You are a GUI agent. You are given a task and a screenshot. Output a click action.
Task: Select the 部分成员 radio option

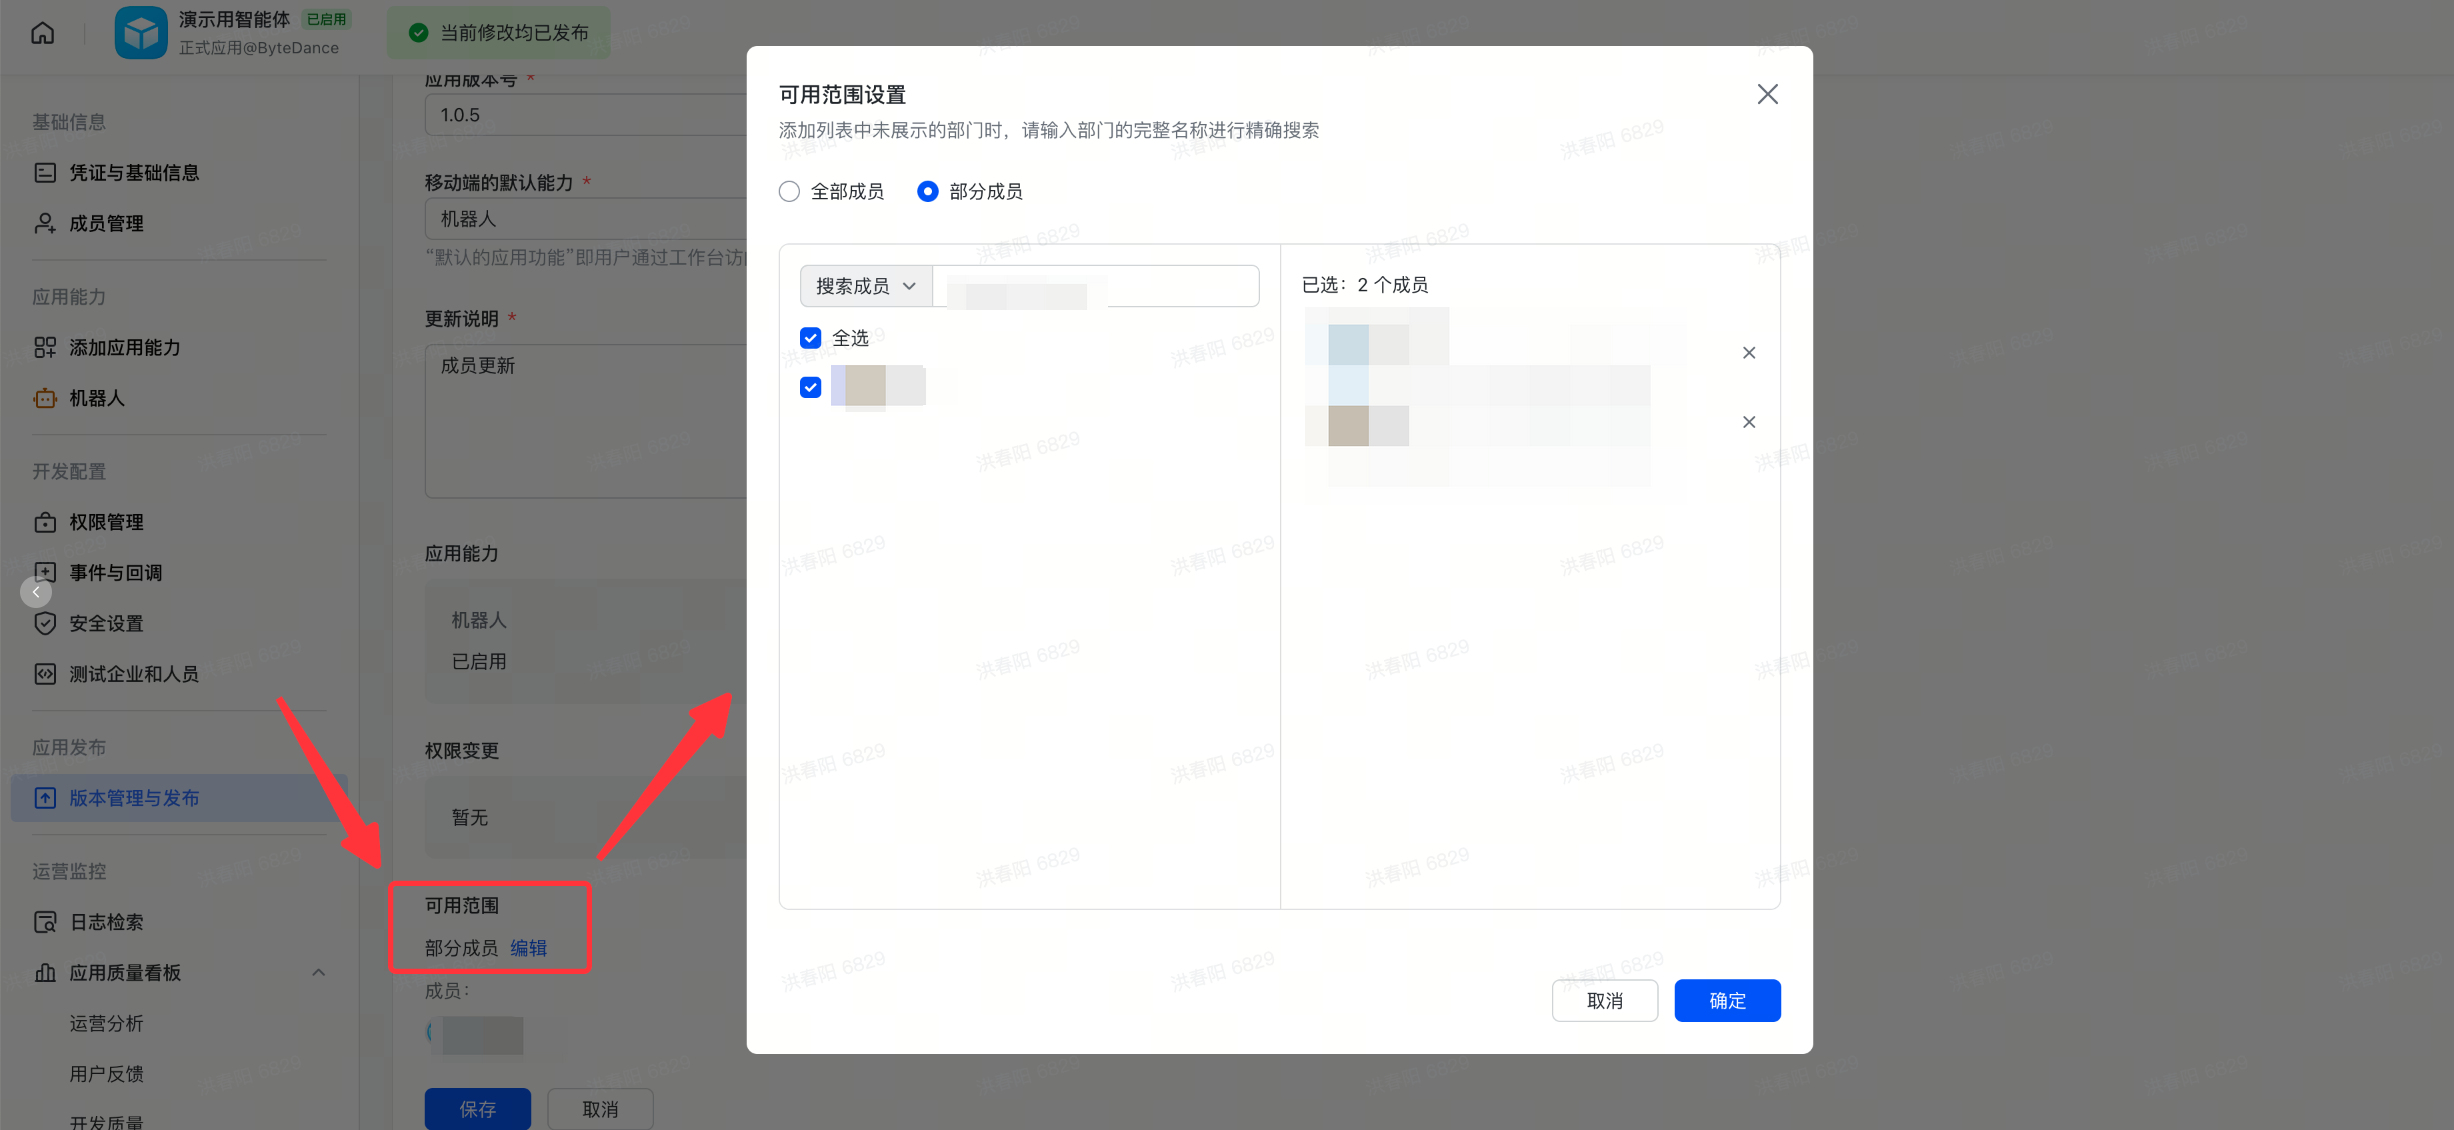927,191
